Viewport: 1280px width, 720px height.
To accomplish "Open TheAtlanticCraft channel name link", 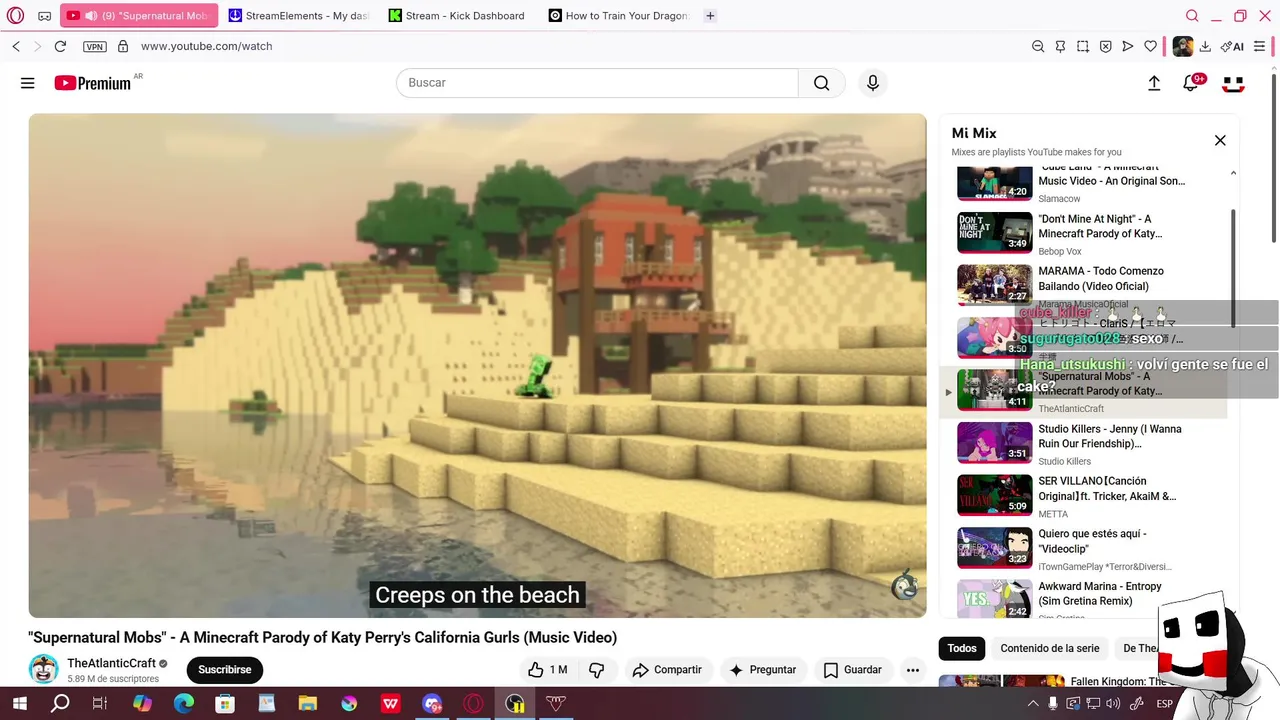I will click(x=111, y=663).
